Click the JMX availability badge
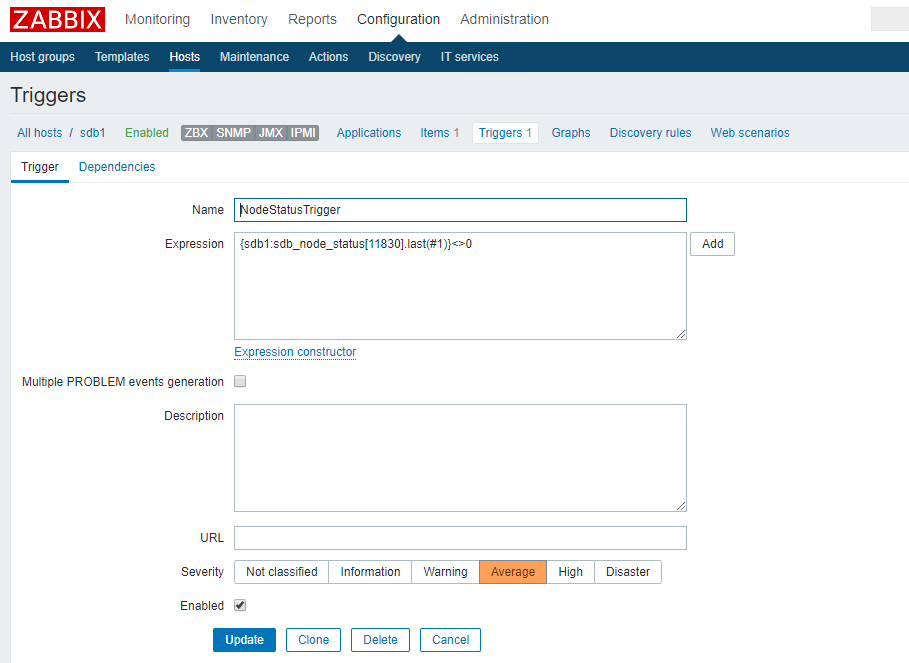The height and width of the screenshot is (663, 909). (x=270, y=133)
